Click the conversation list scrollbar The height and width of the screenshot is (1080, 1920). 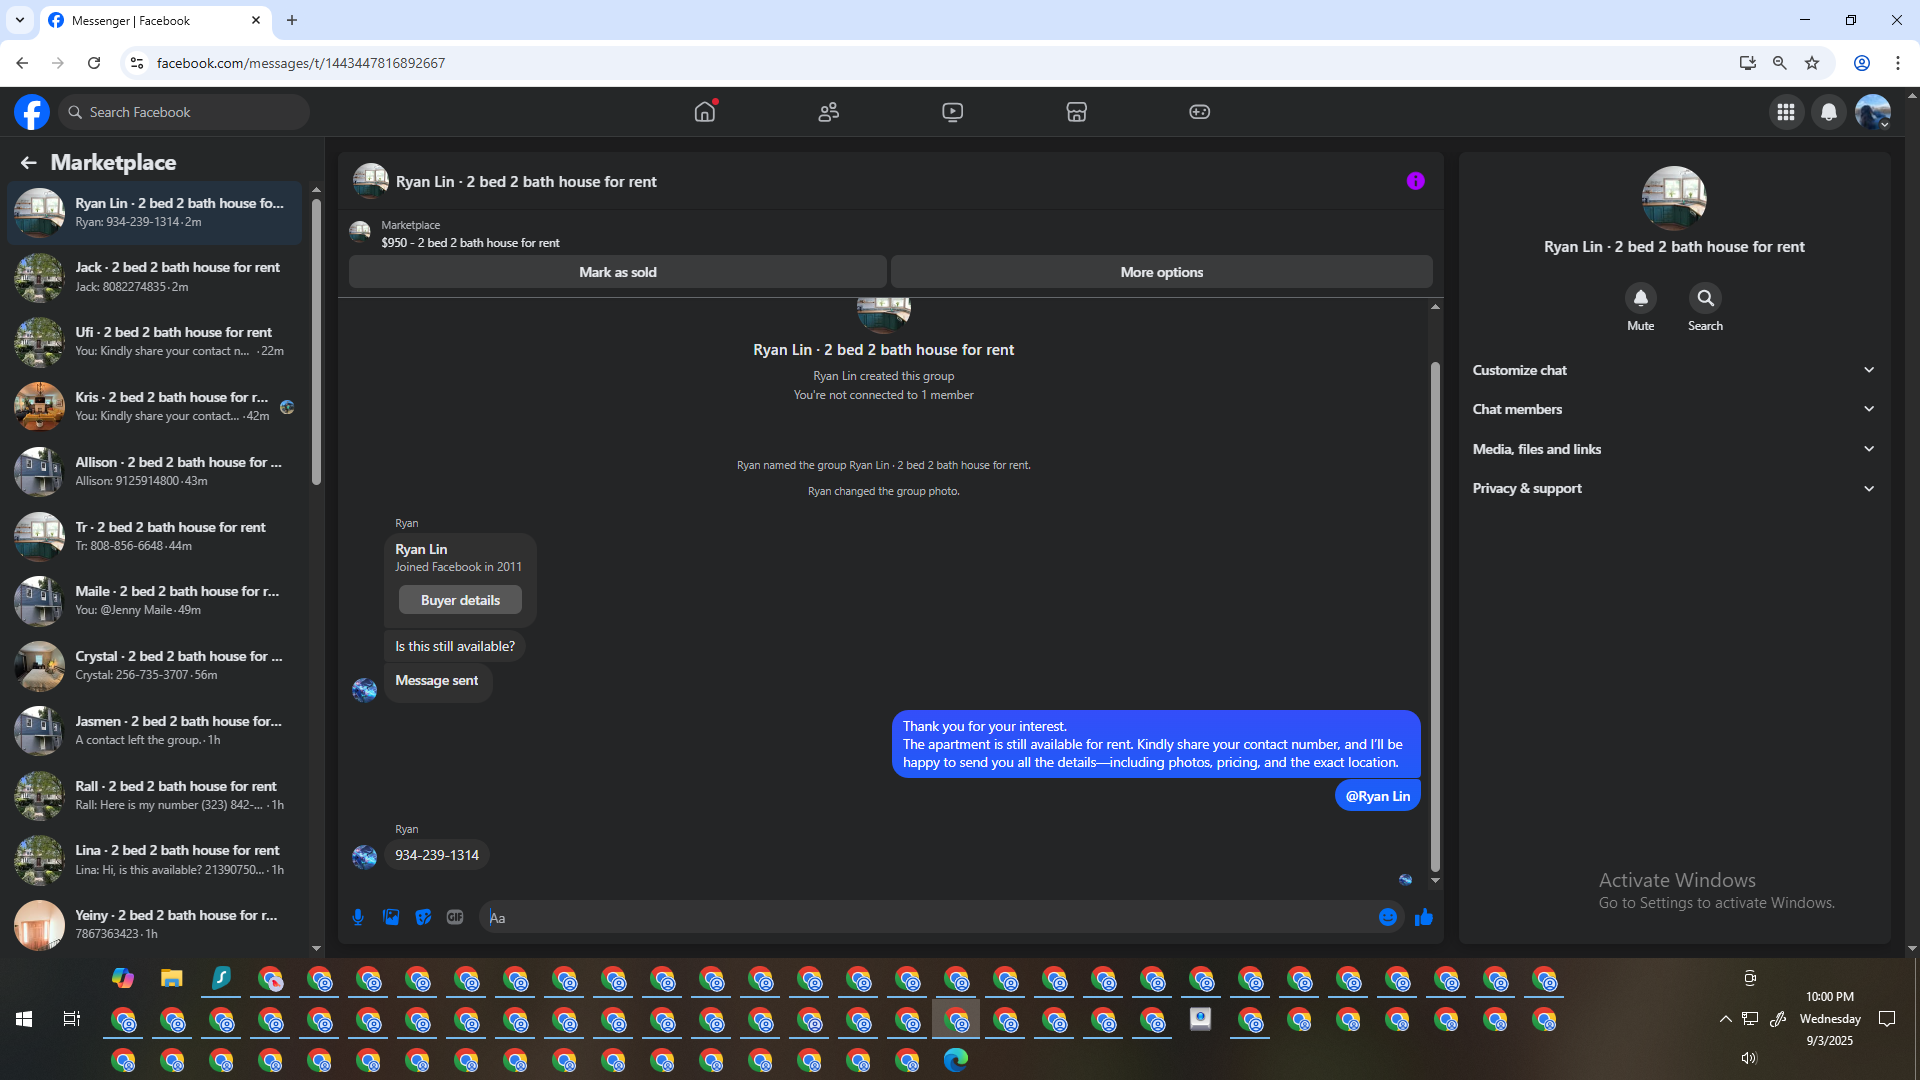pos(316,340)
